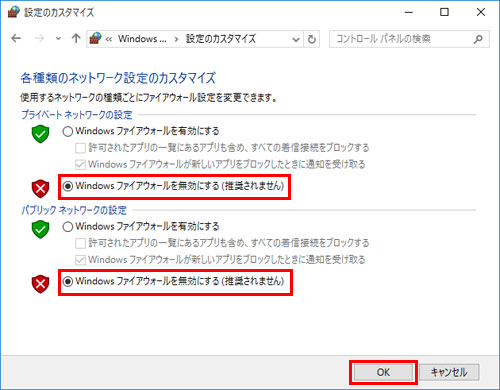The width and height of the screenshot is (500, 390).
Task: Click the double chevron in the address bar
Action: point(109,39)
